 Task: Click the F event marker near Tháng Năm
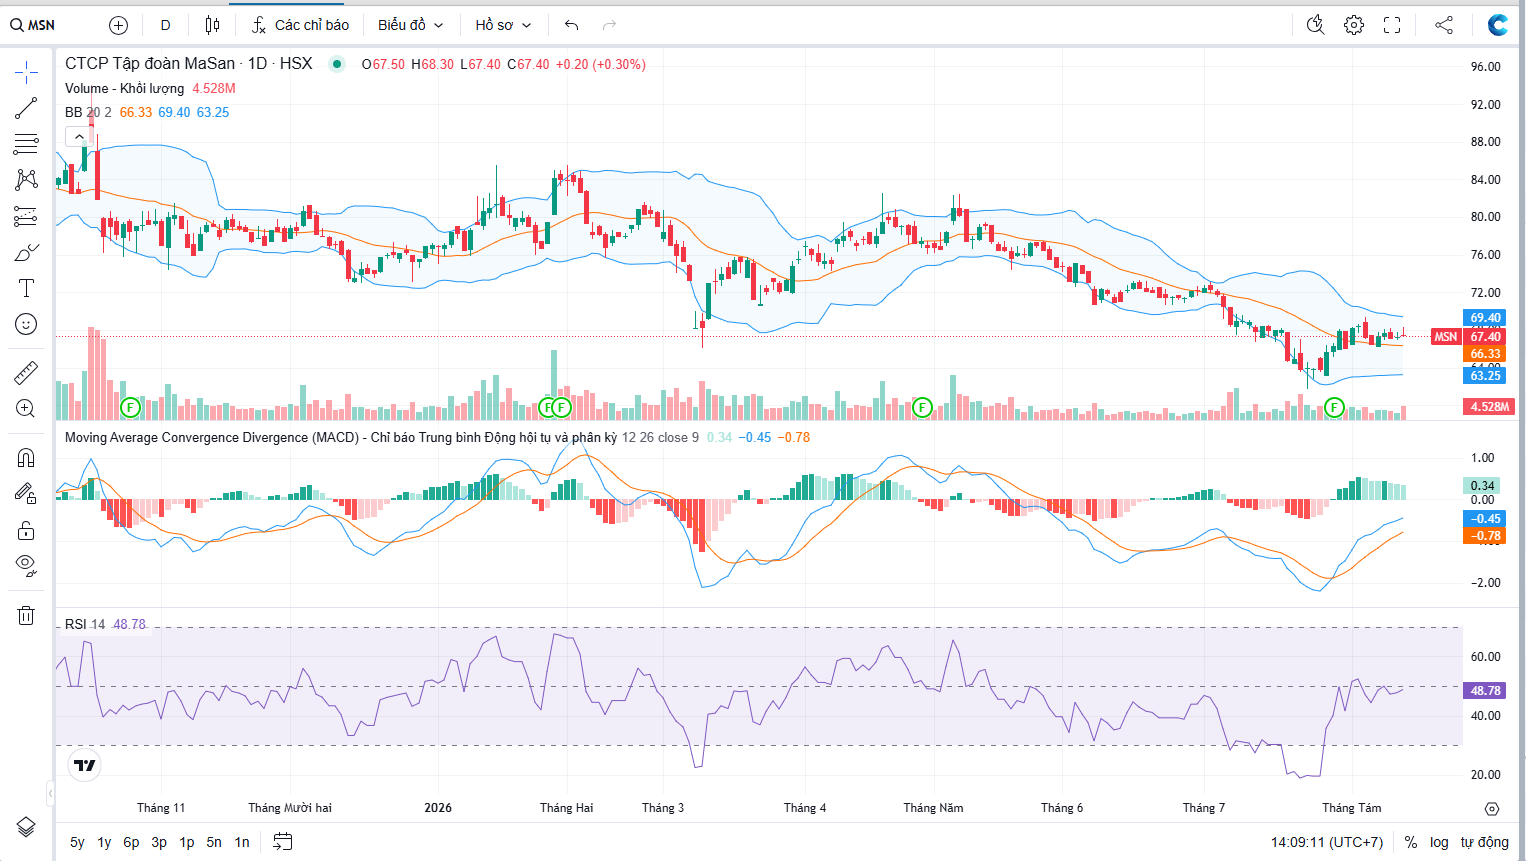tap(922, 407)
